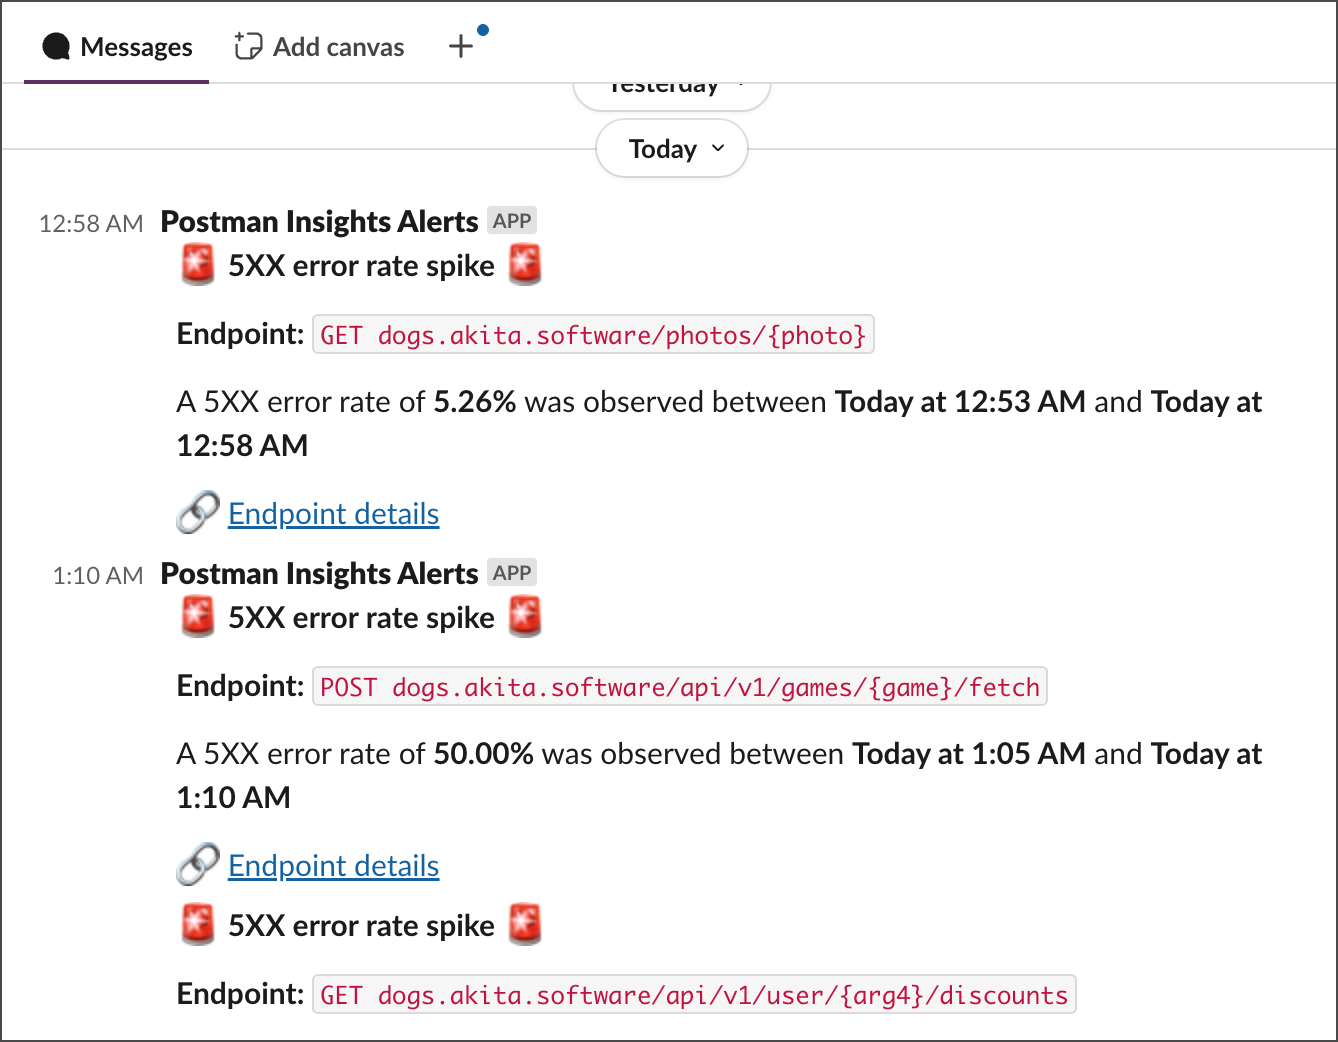Click the Messages speech bubble icon
Image resolution: width=1338 pixels, height=1042 pixels.
(56, 47)
